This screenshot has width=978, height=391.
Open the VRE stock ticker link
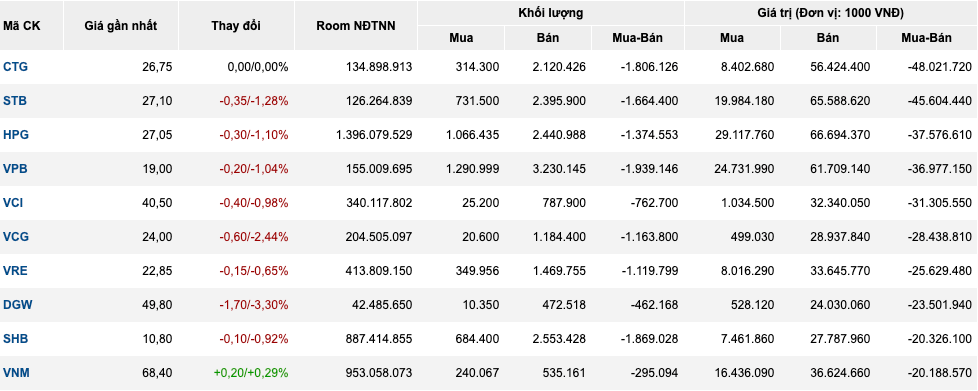pyautogui.click(x=16, y=271)
